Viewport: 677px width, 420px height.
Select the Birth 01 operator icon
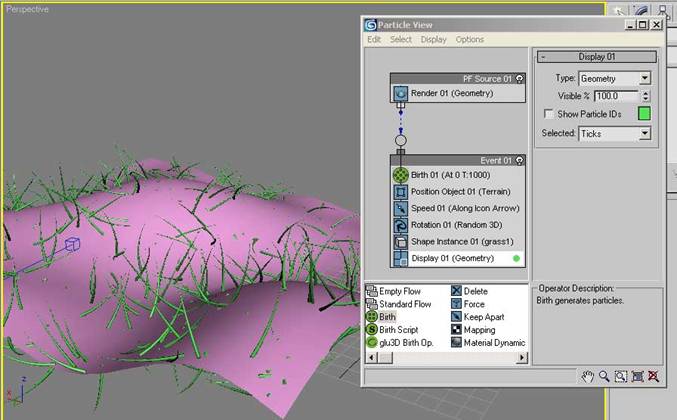tap(400, 174)
